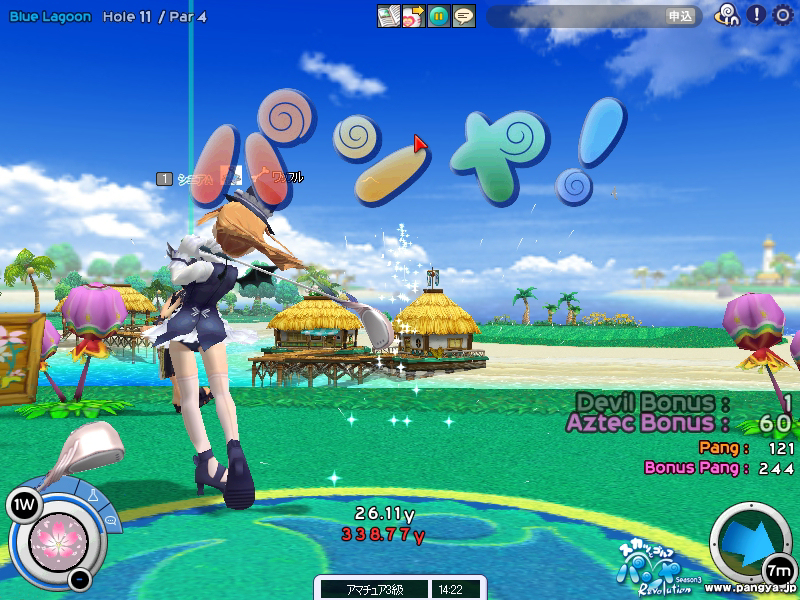Open the chat speech bubble icon
The width and height of the screenshot is (800, 600).
pos(463,16)
